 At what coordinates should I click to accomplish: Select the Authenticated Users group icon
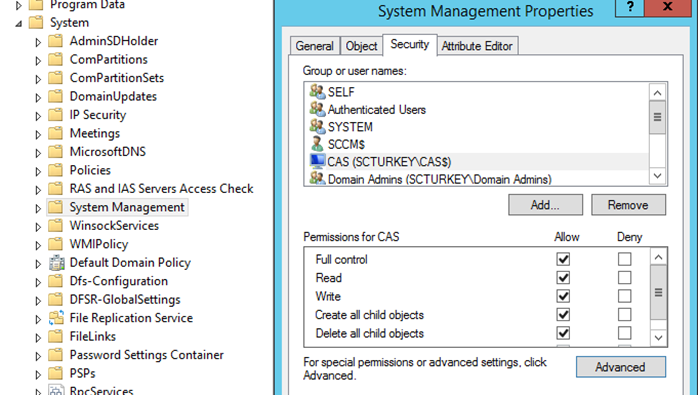317,109
